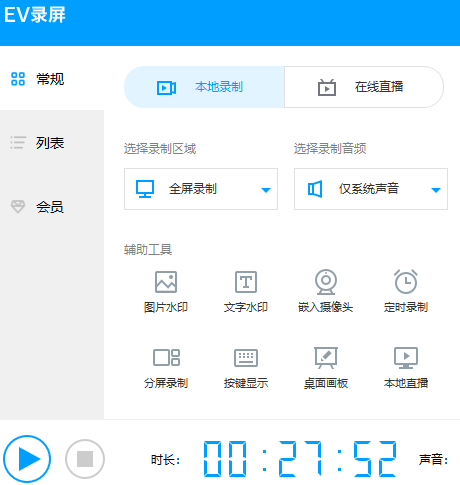The height and width of the screenshot is (485, 460).
Task: Expand the 仅系统声音 audio source dropdown
Action: click(x=371, y=189)
